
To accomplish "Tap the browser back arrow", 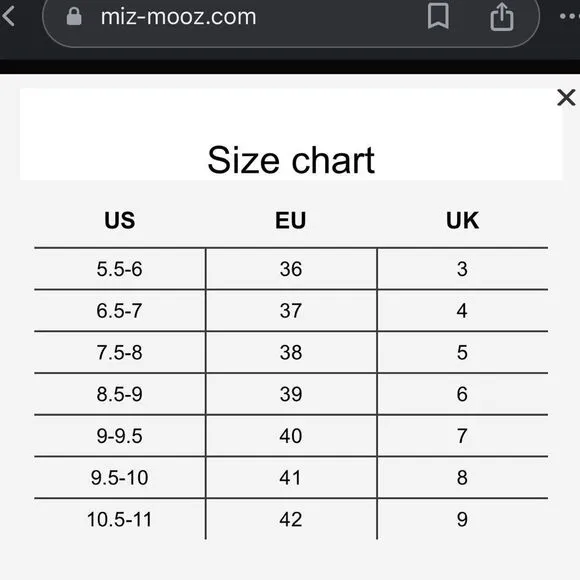I will (8, 16).
